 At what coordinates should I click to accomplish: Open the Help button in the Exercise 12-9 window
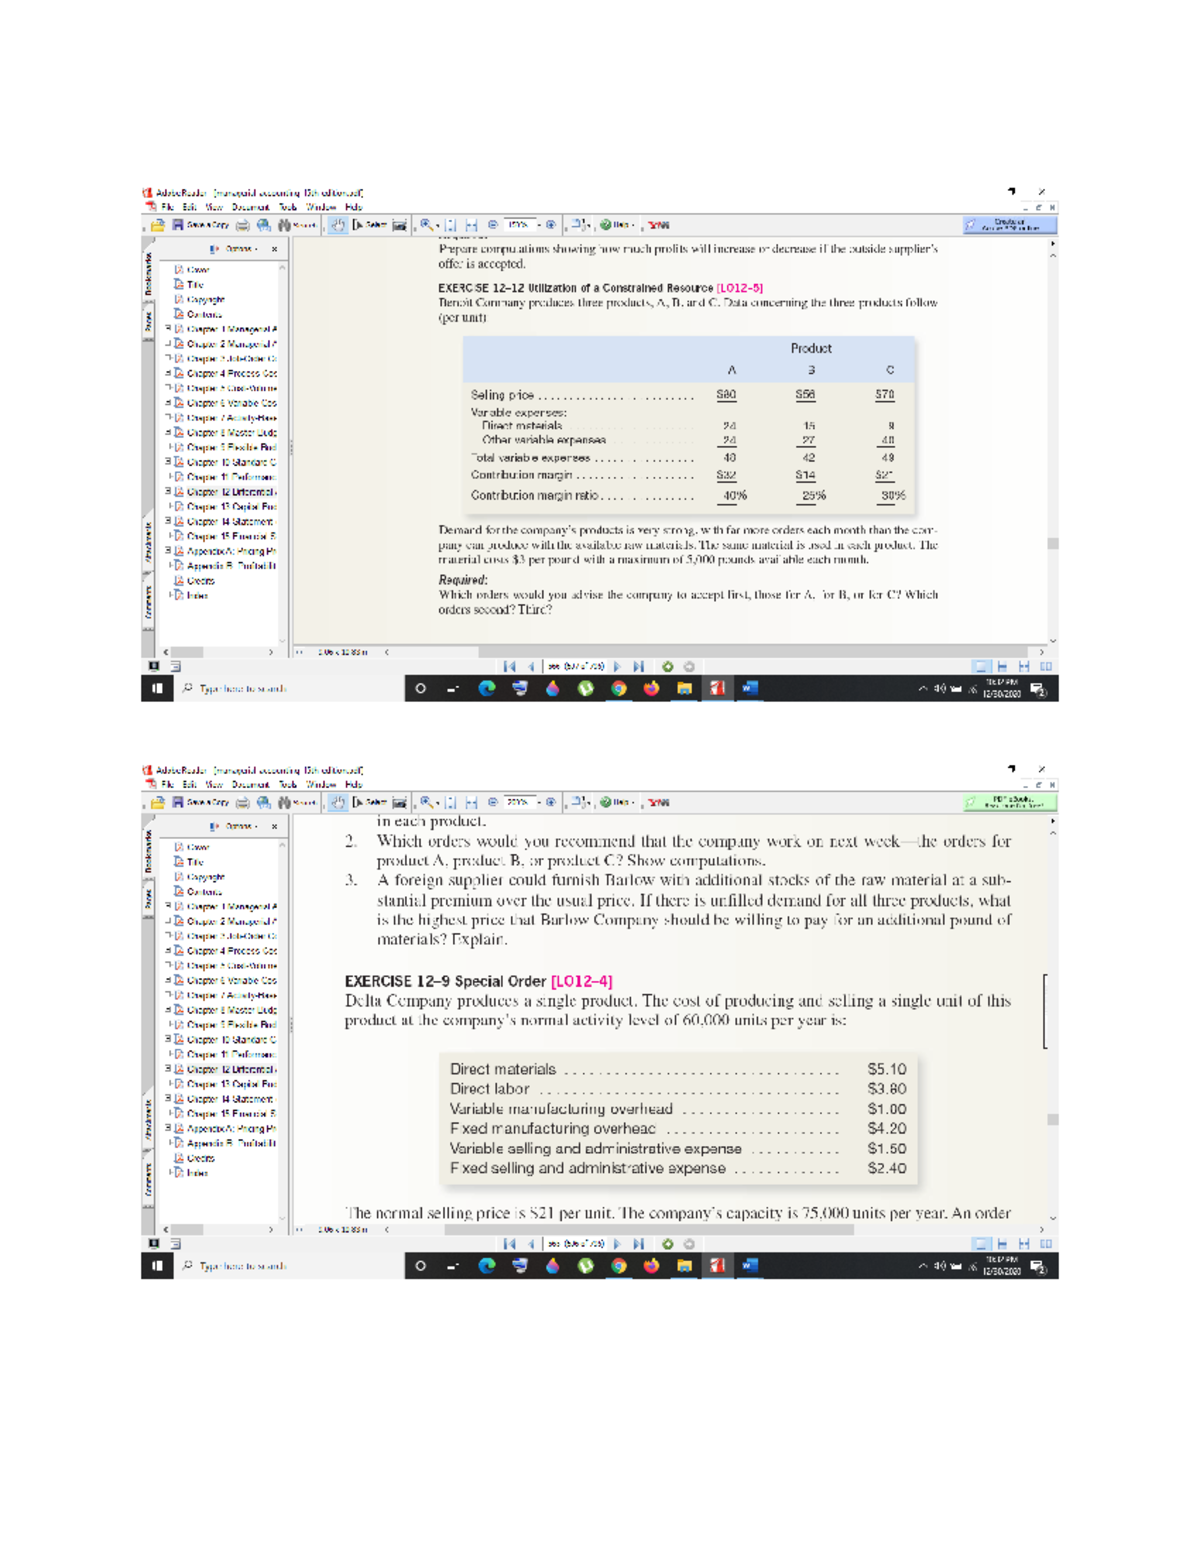[615, 803]
